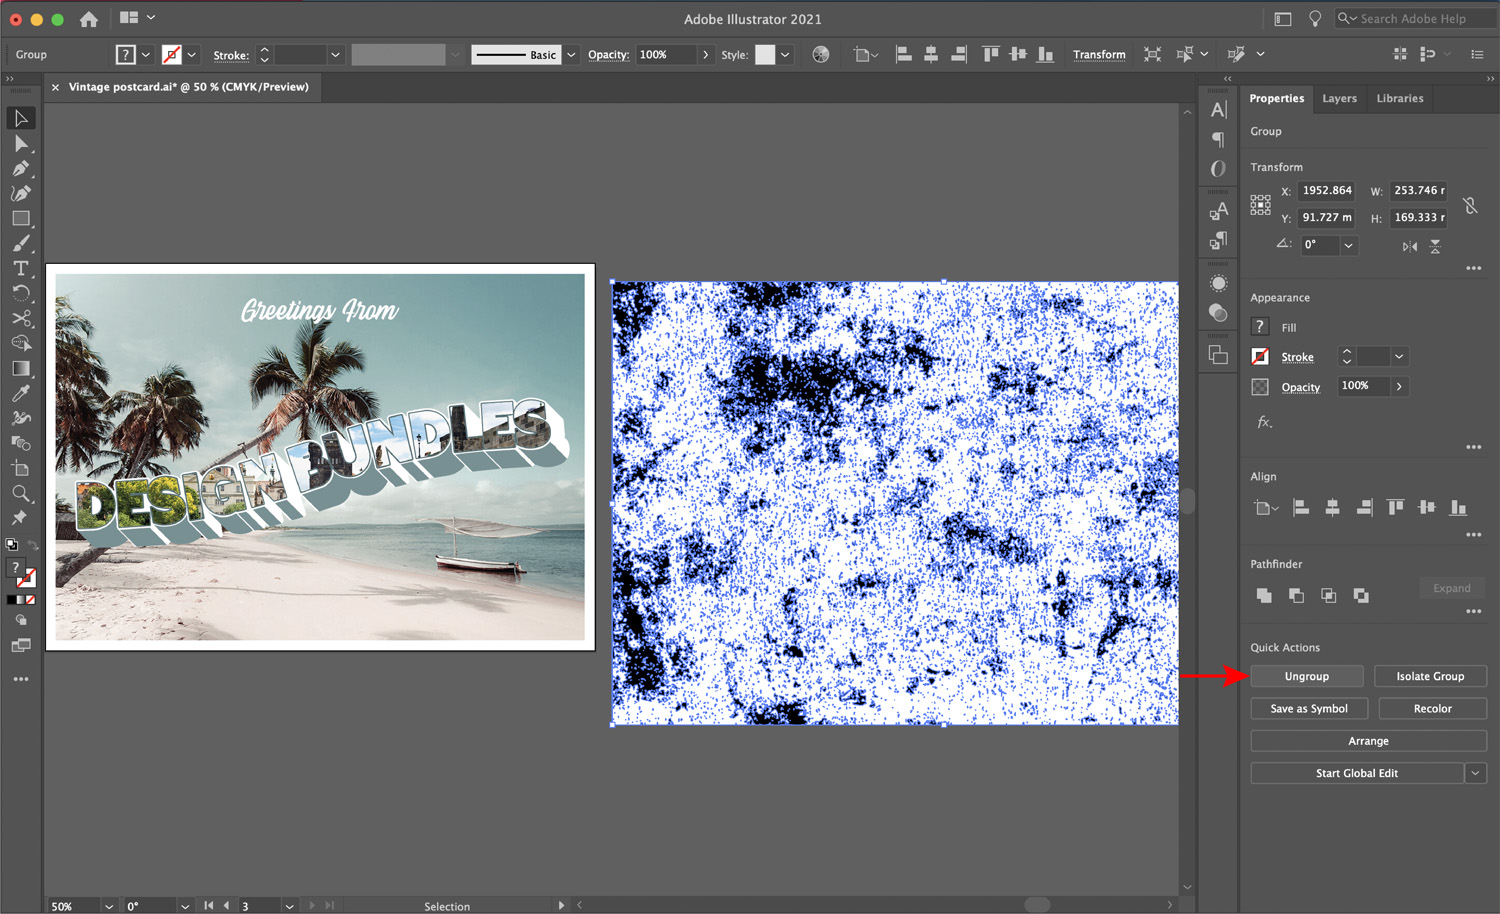Select the Rotate tool
This screenshot has width=1500, height=914.
click(x=21, y=293)
